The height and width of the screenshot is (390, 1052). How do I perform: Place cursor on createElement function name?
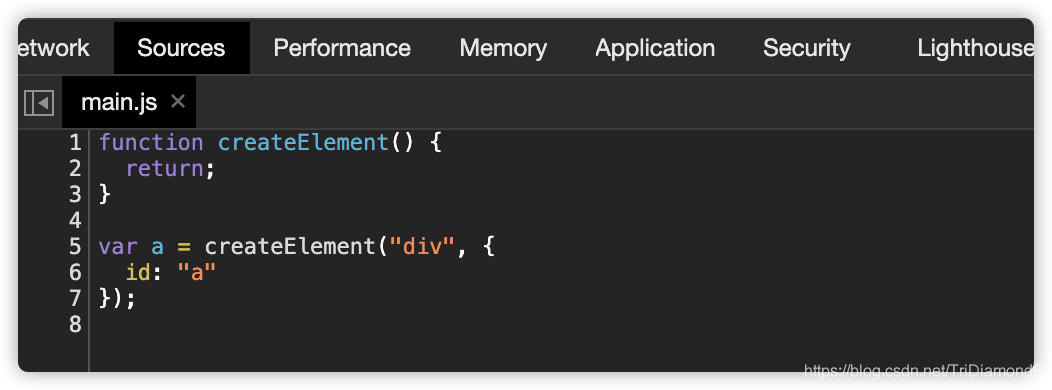[x=303, y=142]
